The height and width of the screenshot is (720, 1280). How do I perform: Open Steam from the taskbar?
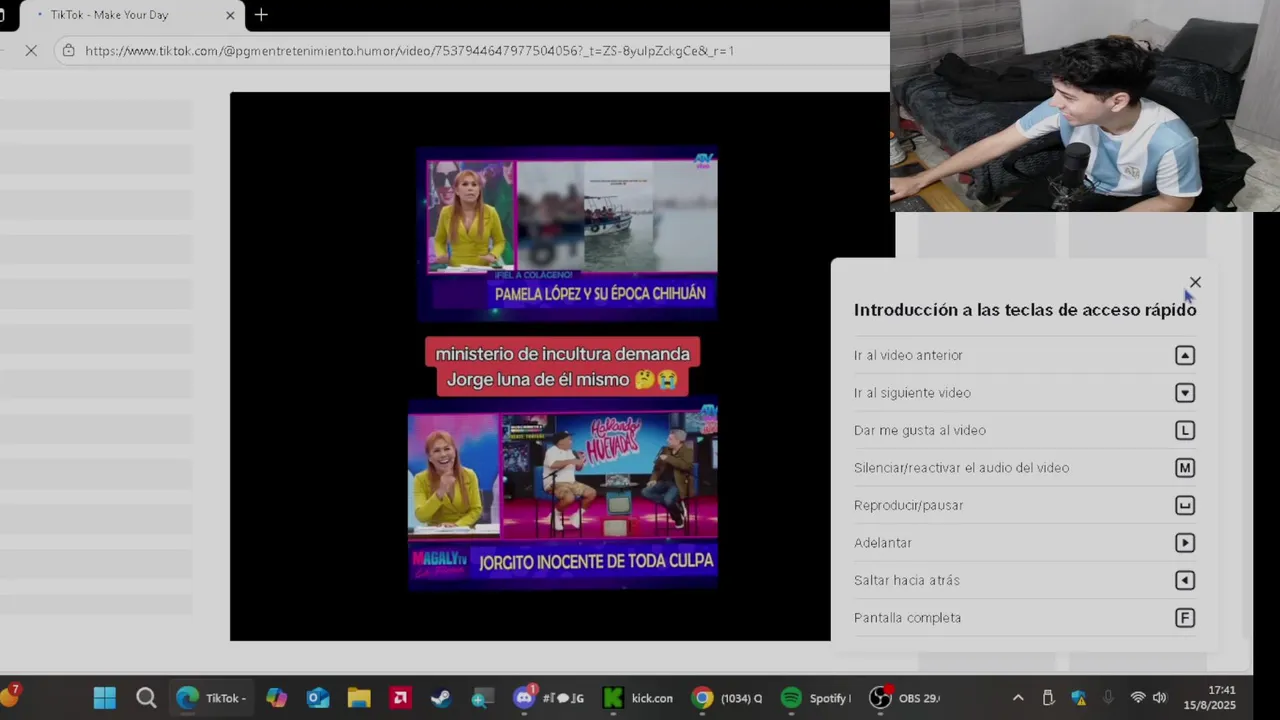(441, 698)
